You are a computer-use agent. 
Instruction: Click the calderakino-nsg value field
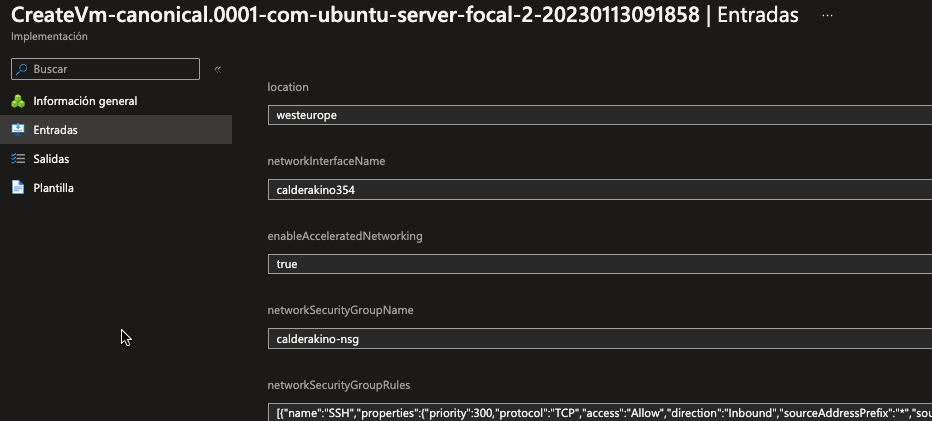click(600, 339)
